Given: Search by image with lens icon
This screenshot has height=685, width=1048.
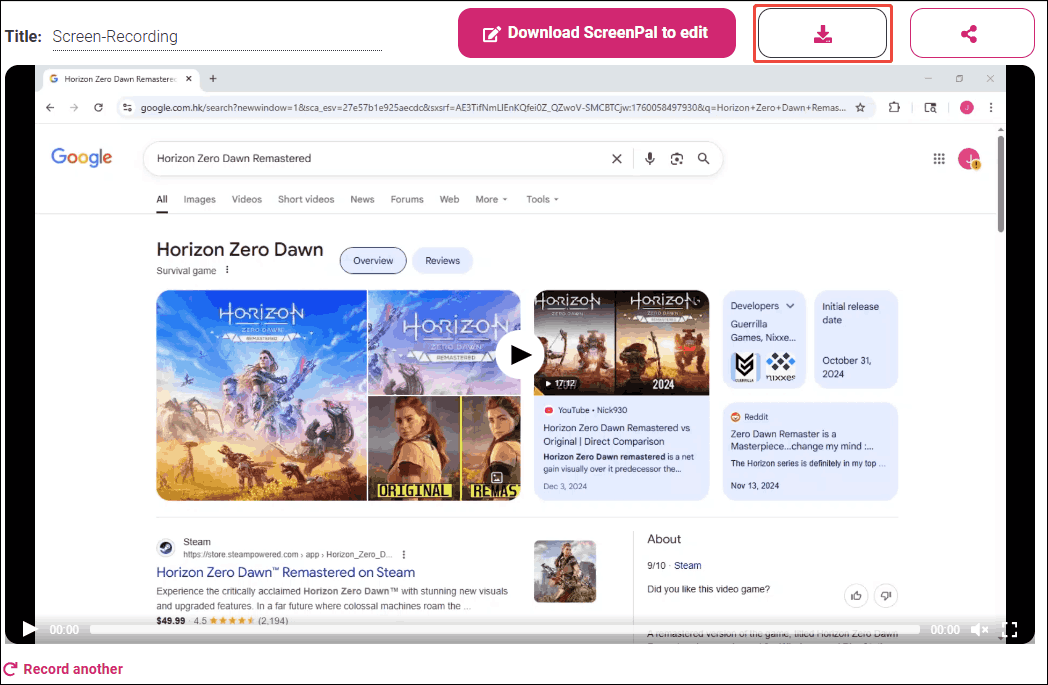Looking at the screenshot, I should [676, 158].
